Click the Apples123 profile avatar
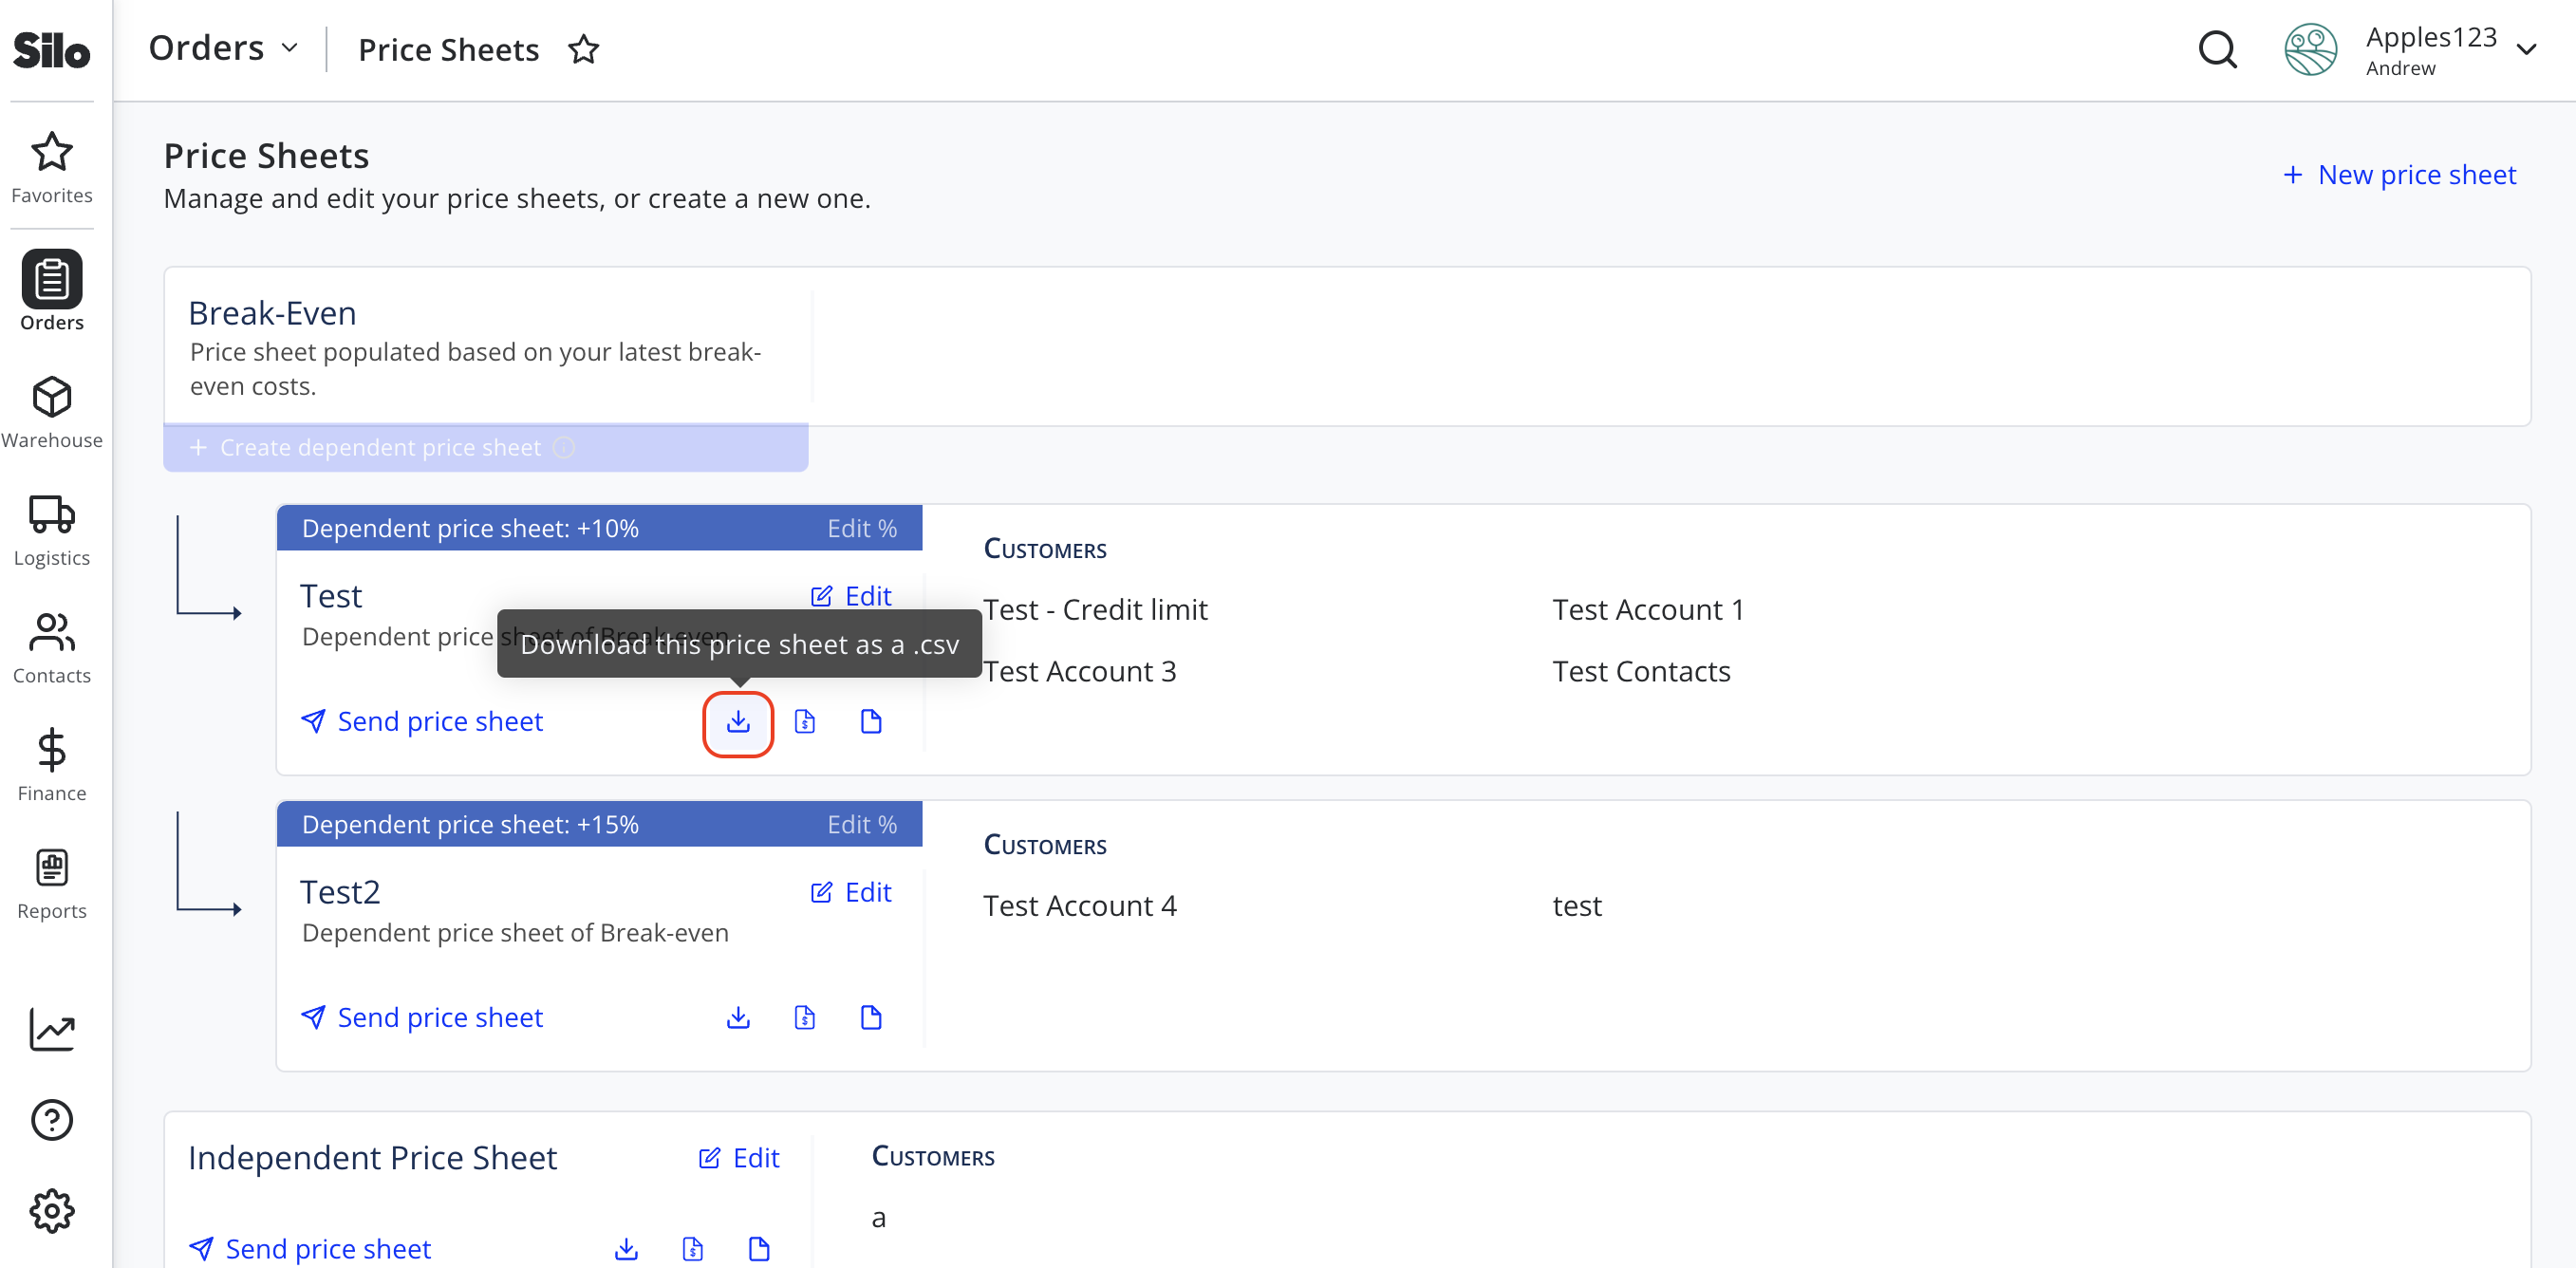Screen dimensions: 2576x1268 [x=2310, y=49]
